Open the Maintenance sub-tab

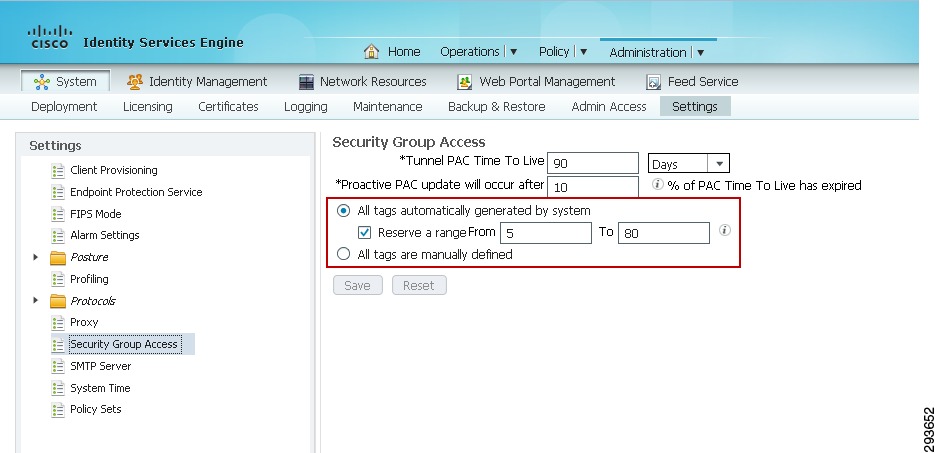388,107
